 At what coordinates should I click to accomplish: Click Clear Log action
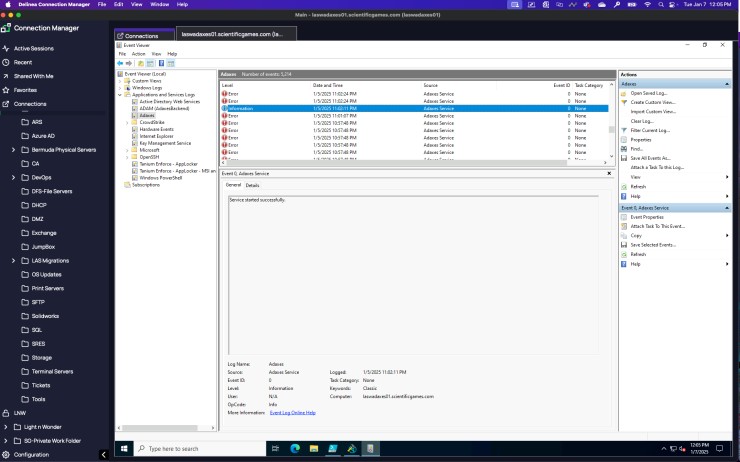click(x=642, y=121)
